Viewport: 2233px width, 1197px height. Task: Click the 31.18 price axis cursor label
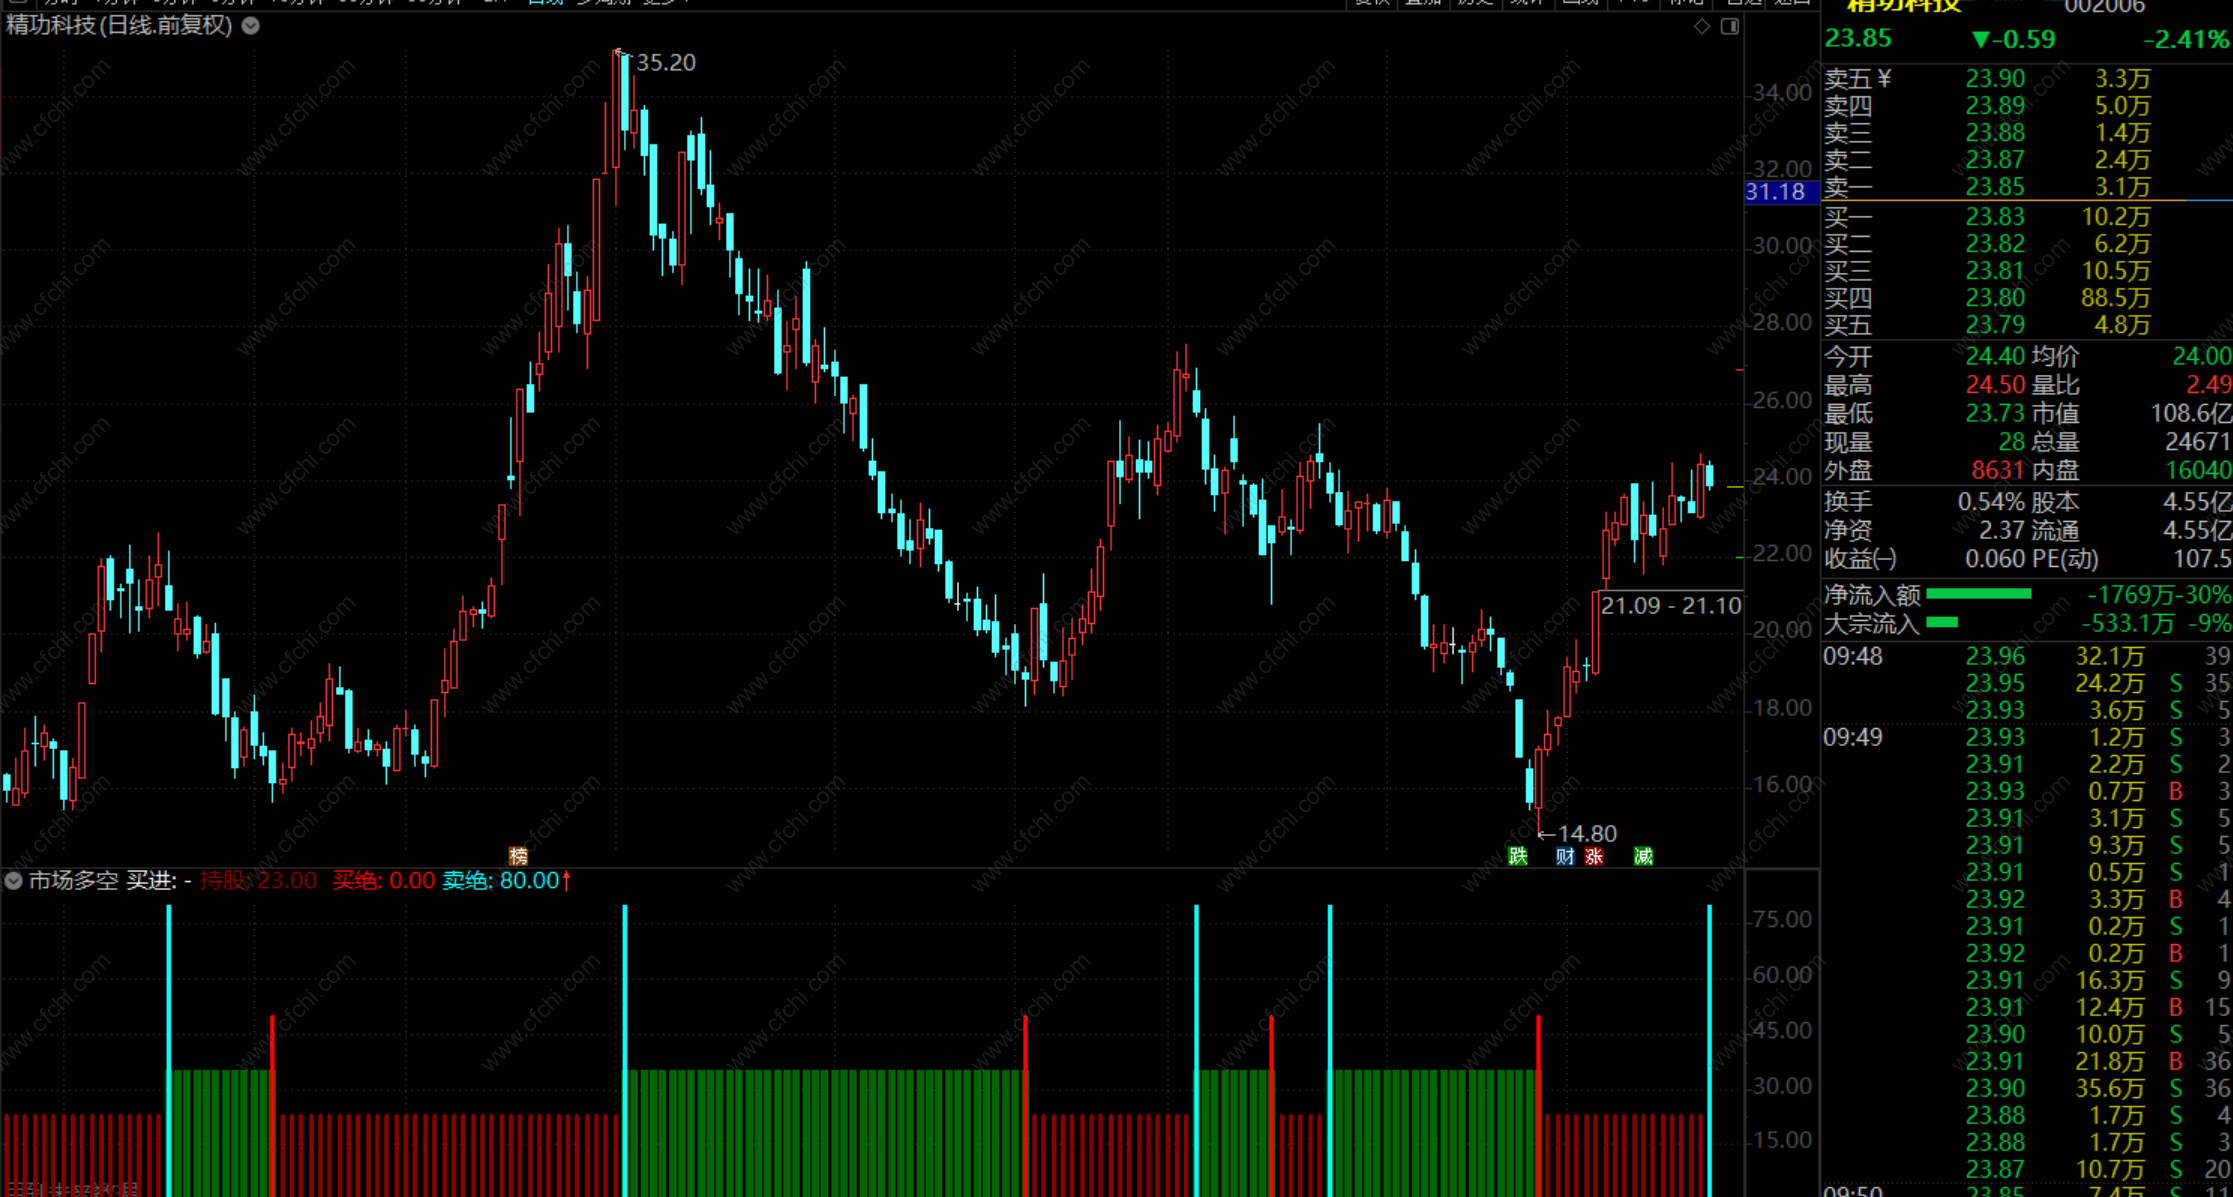[x=1776, y=192]
